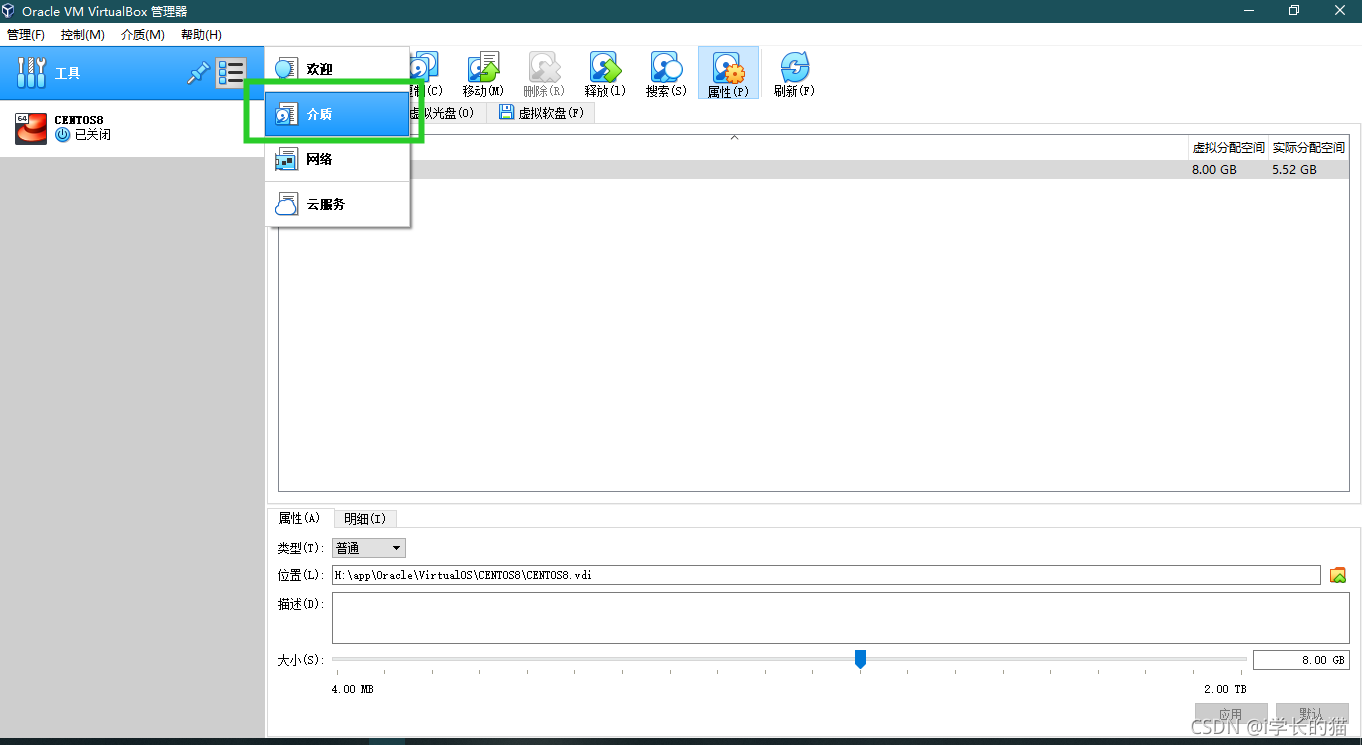
Task: Click the Search (搜索) toolbar icon
Action: pyautogui.click(x=666, y=75)
